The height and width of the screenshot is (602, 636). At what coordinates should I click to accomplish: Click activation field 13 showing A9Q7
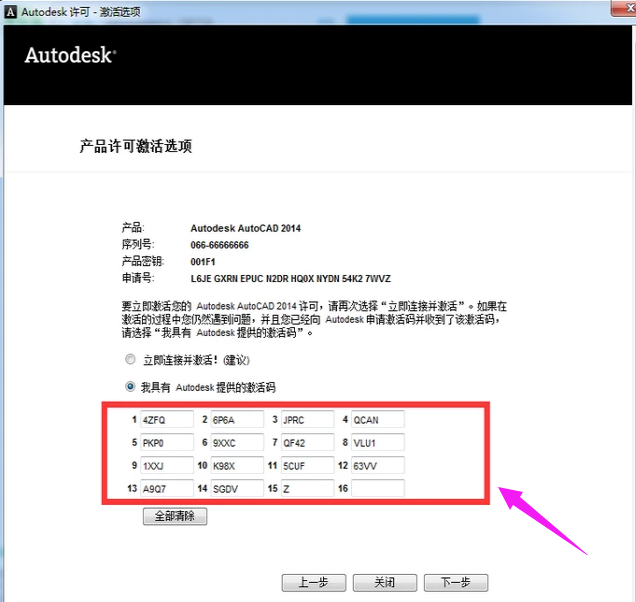[166, 489]
